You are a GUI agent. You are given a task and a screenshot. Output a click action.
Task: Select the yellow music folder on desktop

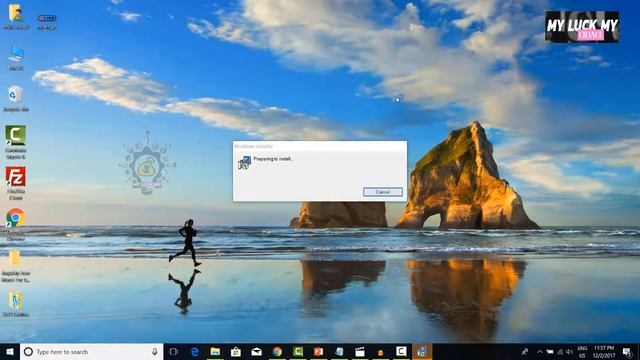[x=16, y=266]
